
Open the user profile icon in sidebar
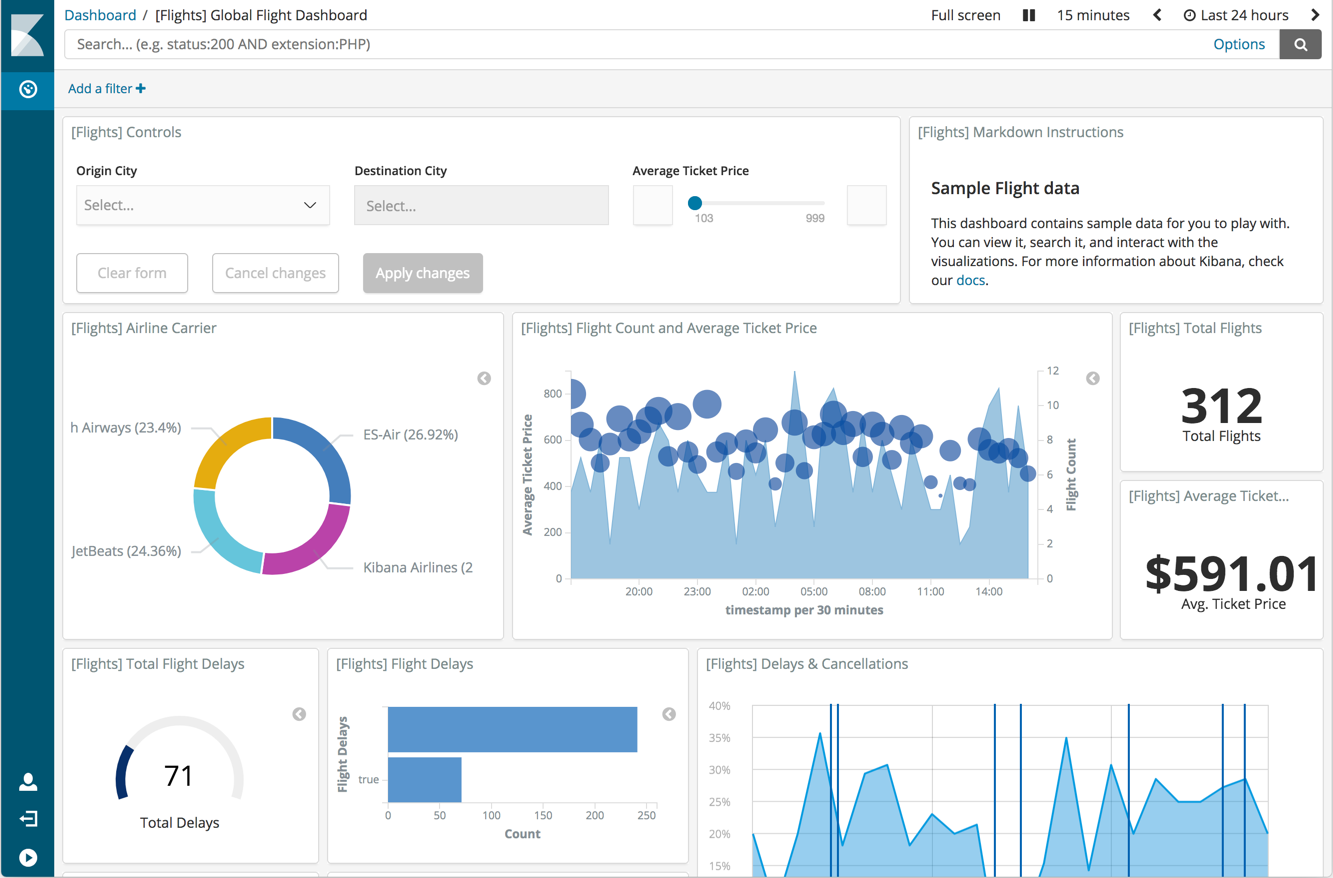click(x=28, y=782)
